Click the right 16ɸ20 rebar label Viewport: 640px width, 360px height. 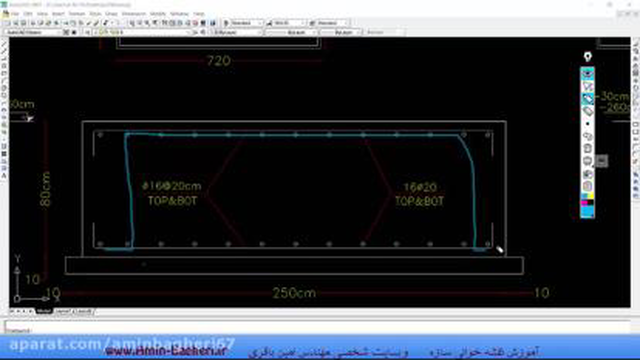click(x=420, y=187)
